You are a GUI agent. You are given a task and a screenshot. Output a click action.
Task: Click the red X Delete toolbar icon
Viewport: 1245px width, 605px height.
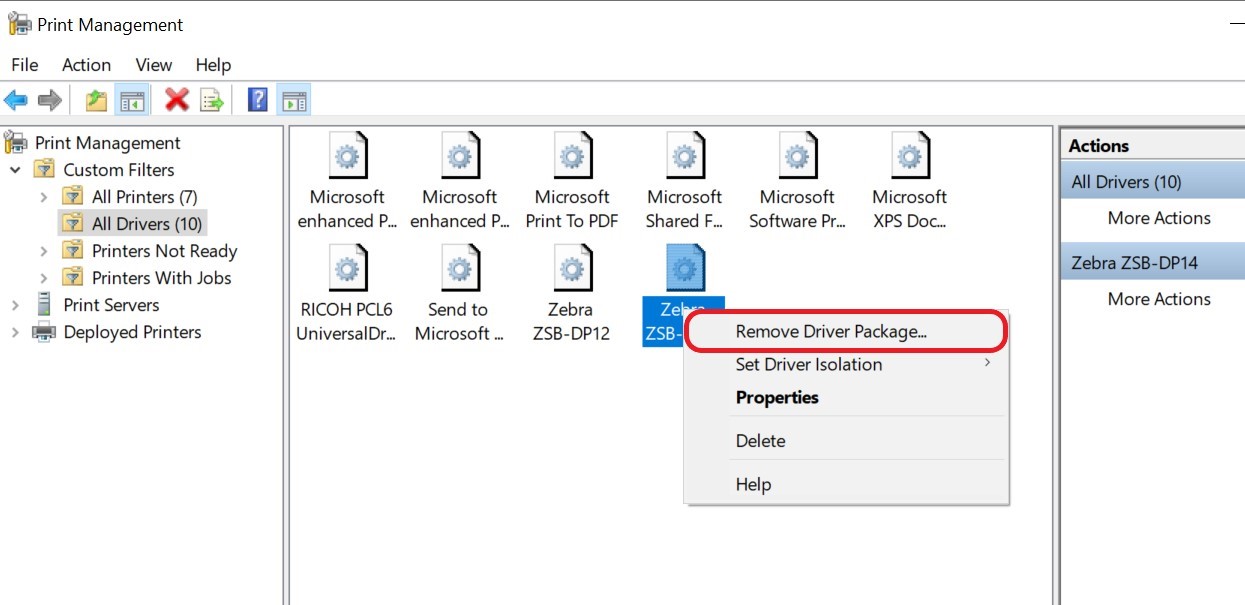click(x=177, y=100)
